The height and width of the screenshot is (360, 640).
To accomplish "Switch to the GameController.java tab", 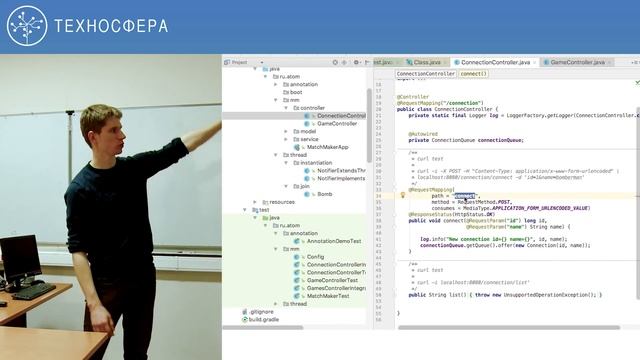I will 578,62.
